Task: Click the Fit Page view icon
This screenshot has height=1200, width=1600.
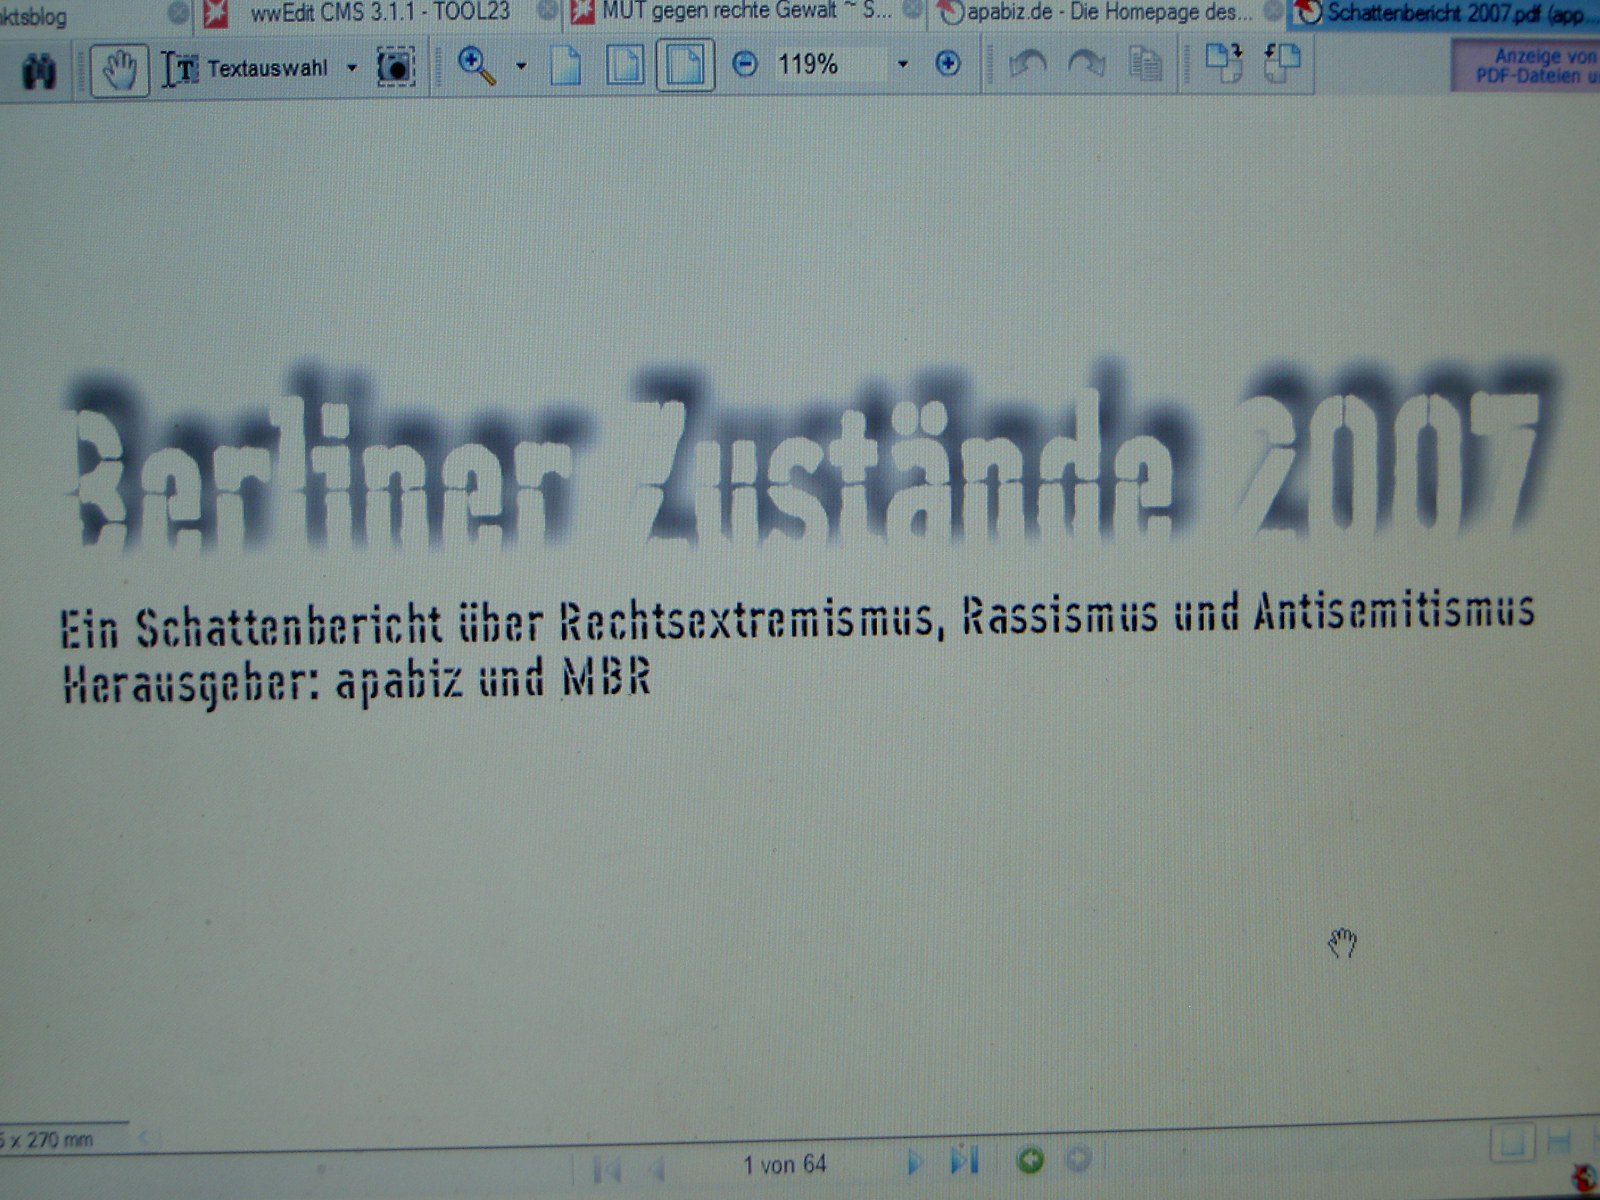Action: (x=626, y=66)
